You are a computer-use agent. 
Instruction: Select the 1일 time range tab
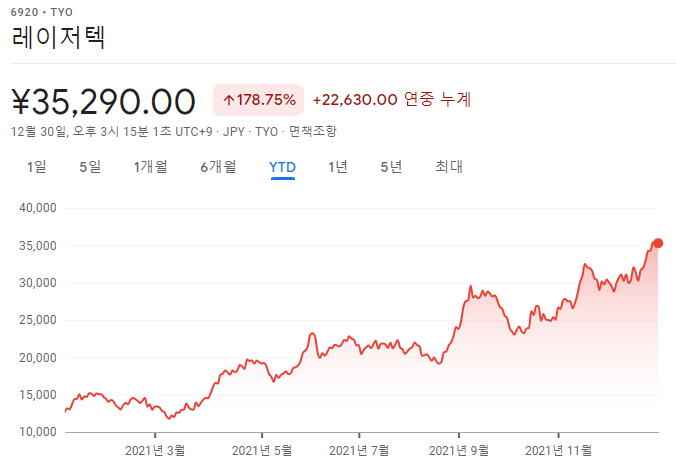click(37, 167)
